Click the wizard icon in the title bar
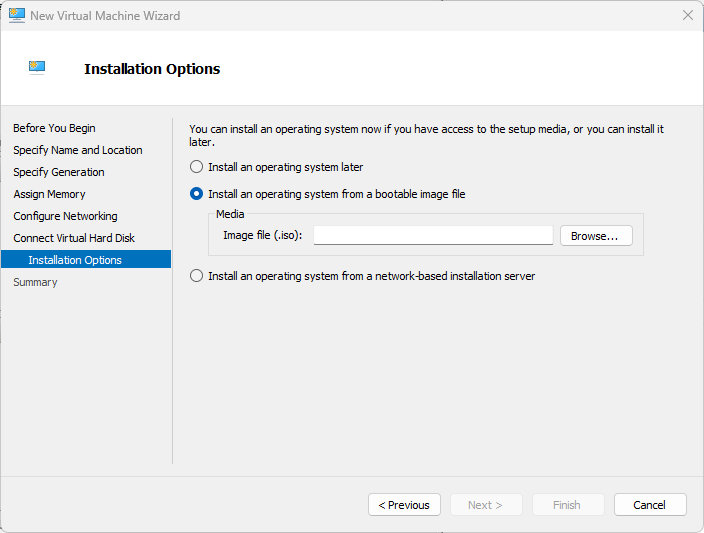This screenshot has height=533, width=704. 17,15
